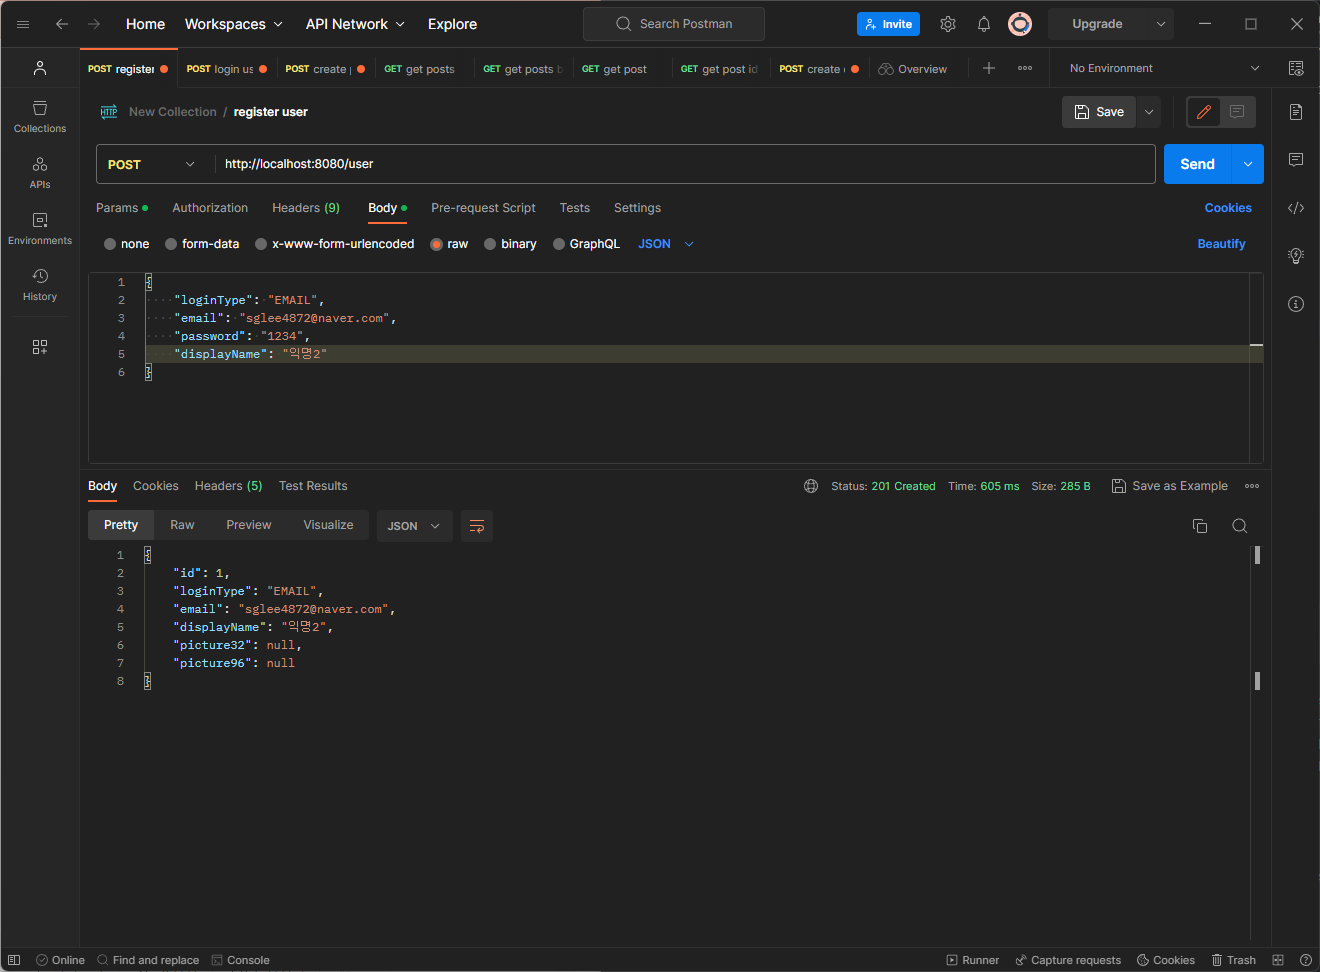This screenshot has width=1320, height=972.
Task: Open the comments pane in right sidebar
Action: 1296,160
